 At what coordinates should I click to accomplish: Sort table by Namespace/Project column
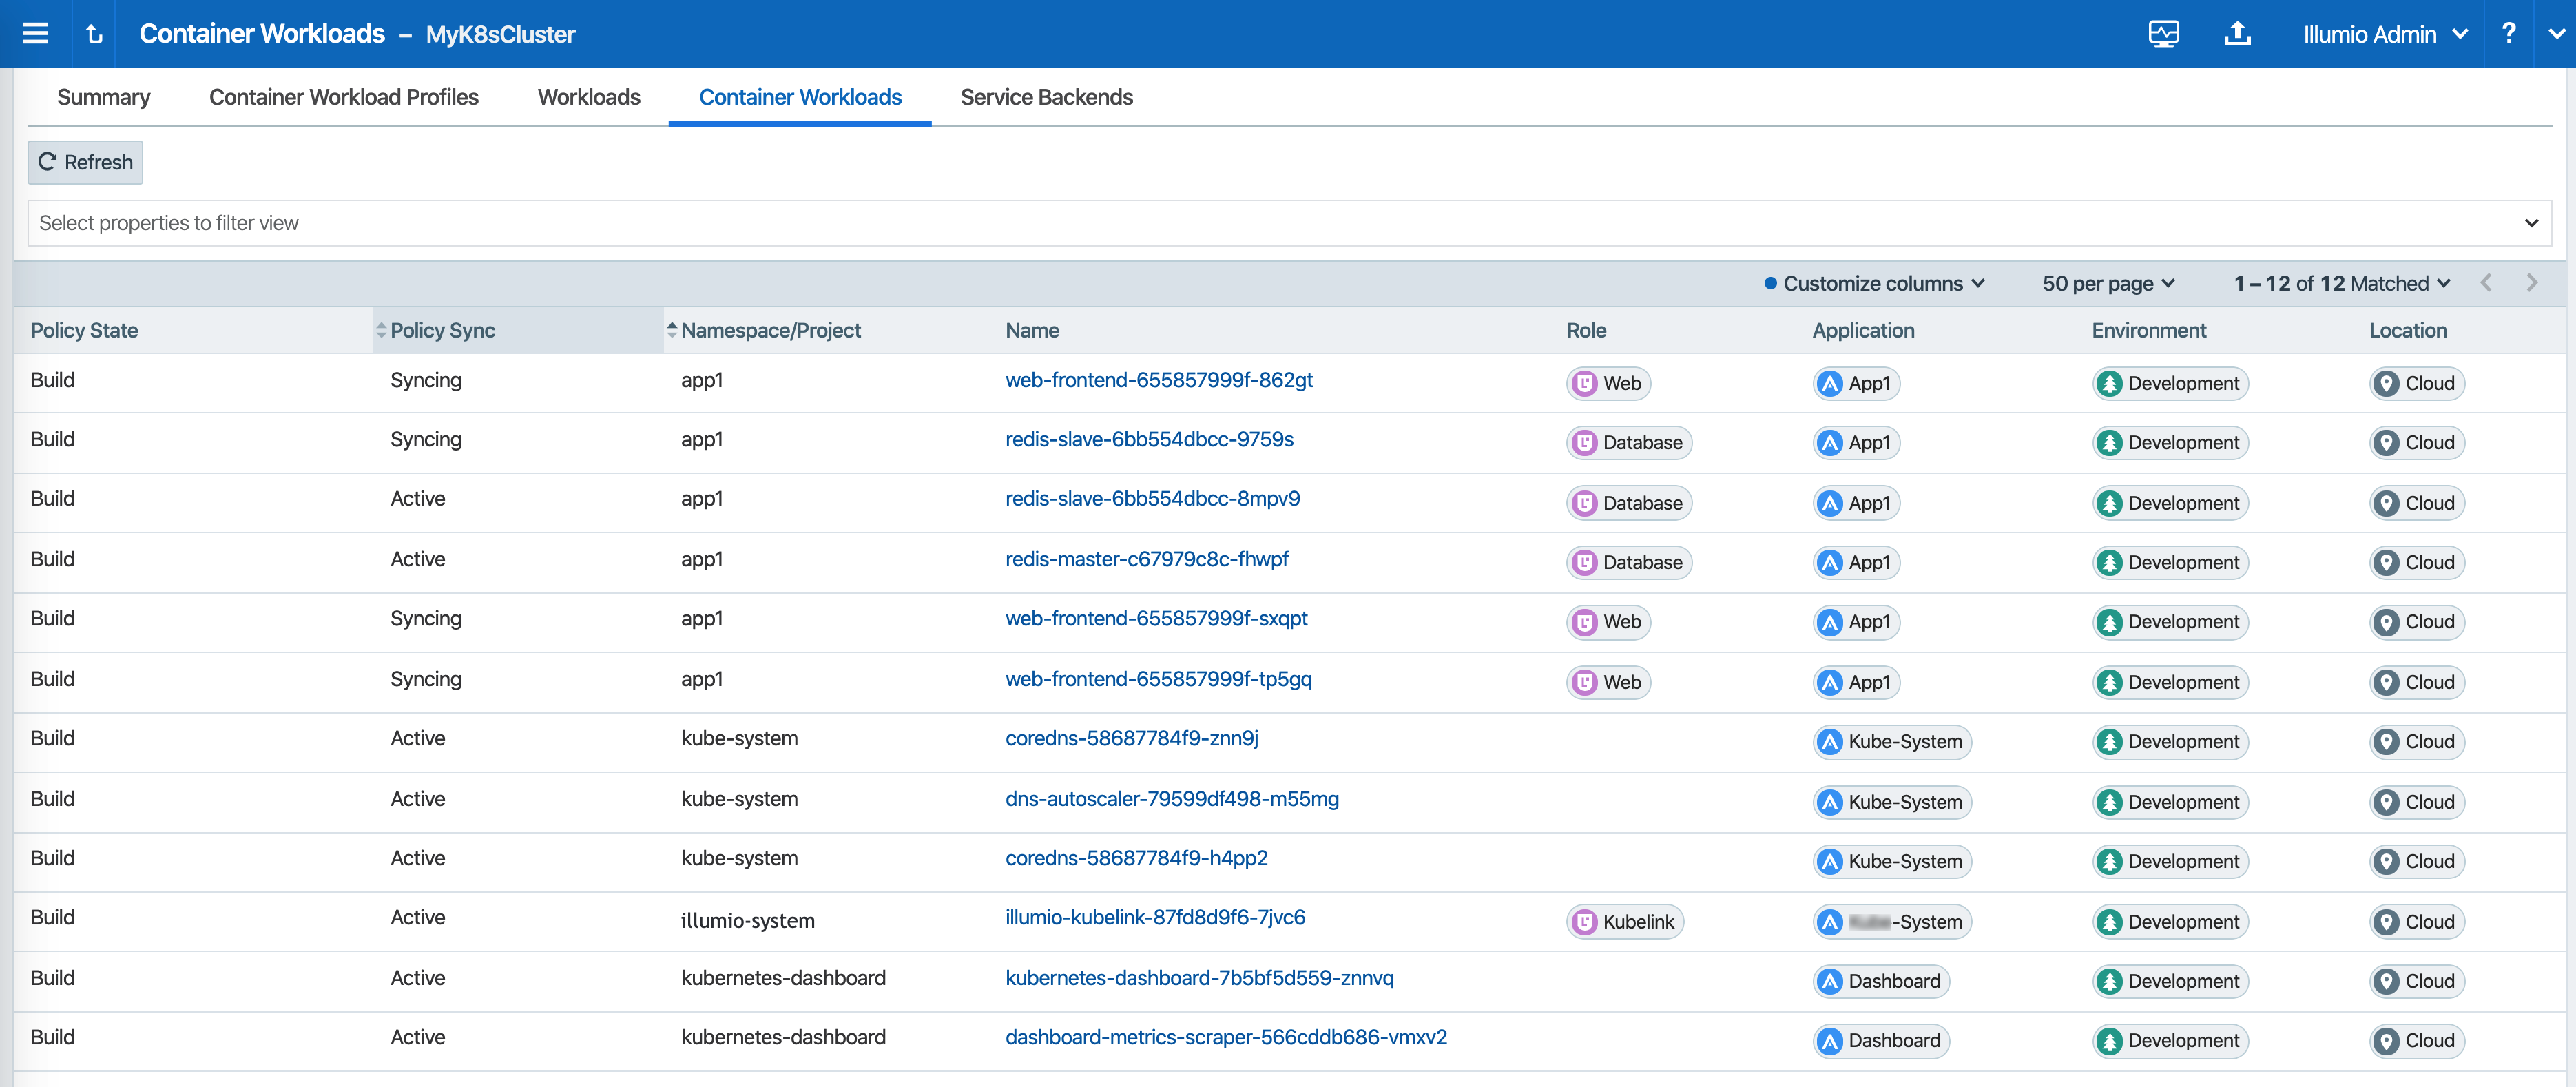[770, 330]
